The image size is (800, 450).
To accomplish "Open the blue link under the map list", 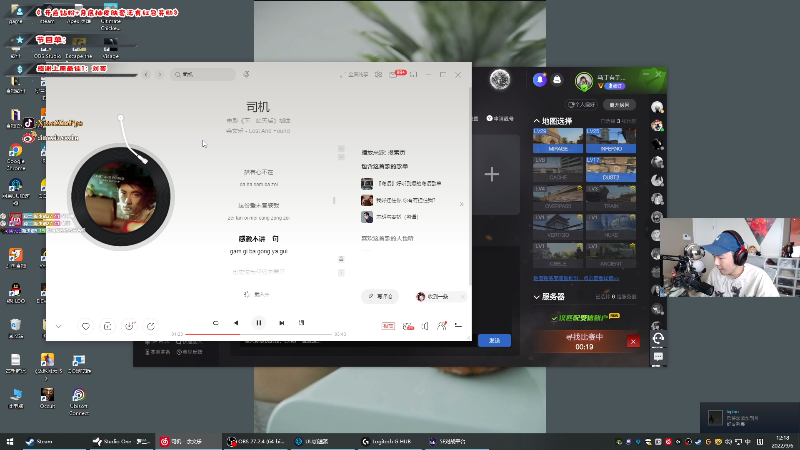I will (576, 278).
